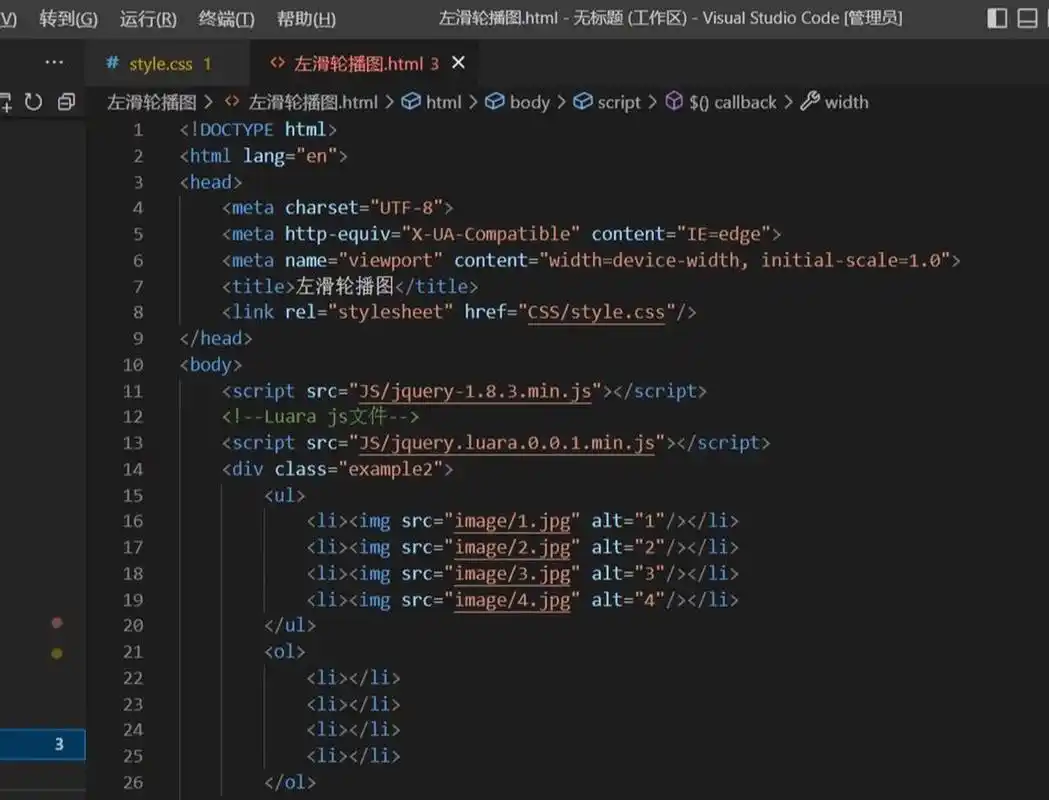Screen dimensions: 1049x800
Task: Click the JS/jquery-1.8.3.min.js src link
Action: (x=478, y=391)
